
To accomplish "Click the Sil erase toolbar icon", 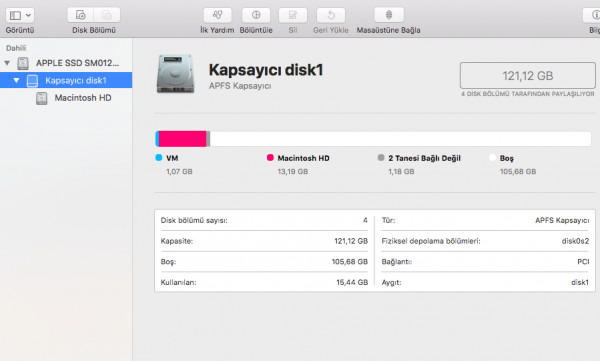I will (293, 15).
